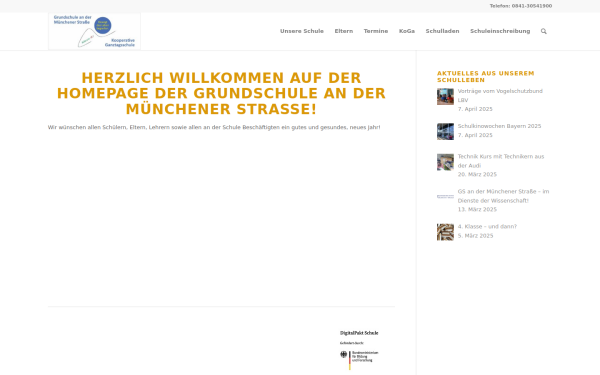Viewport: 600px width, 375px height.
Task: Open the Im Dienste der Wissenschaft article
Action: click(503, 196)
